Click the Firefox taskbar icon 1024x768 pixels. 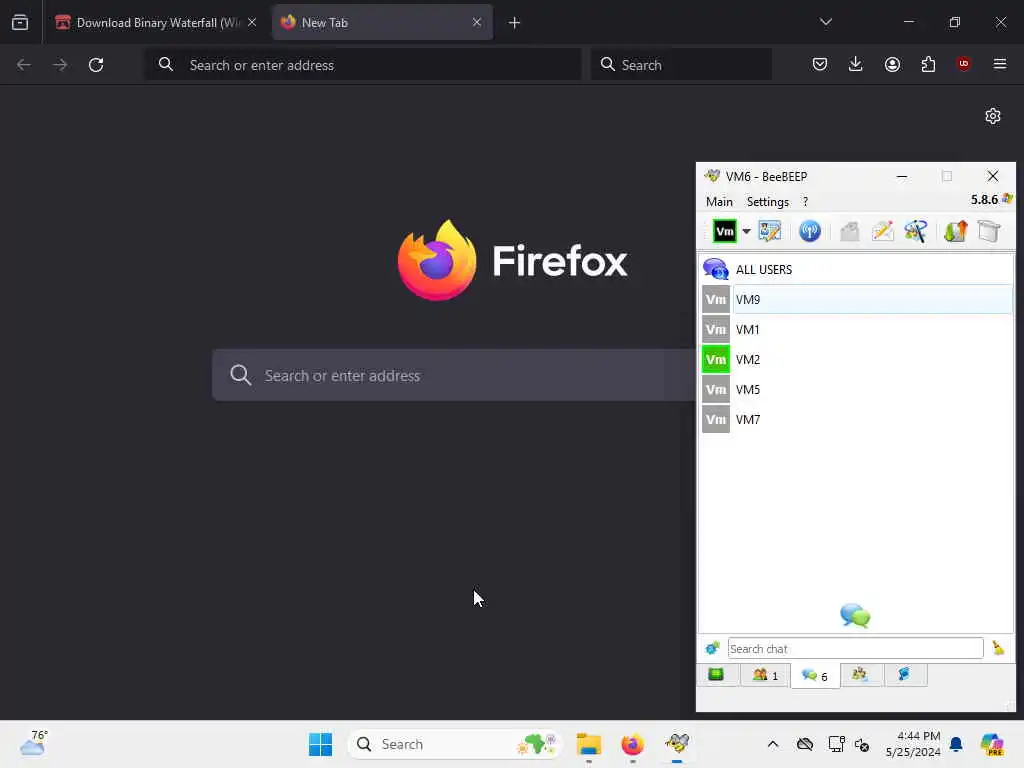click(632, 744)
